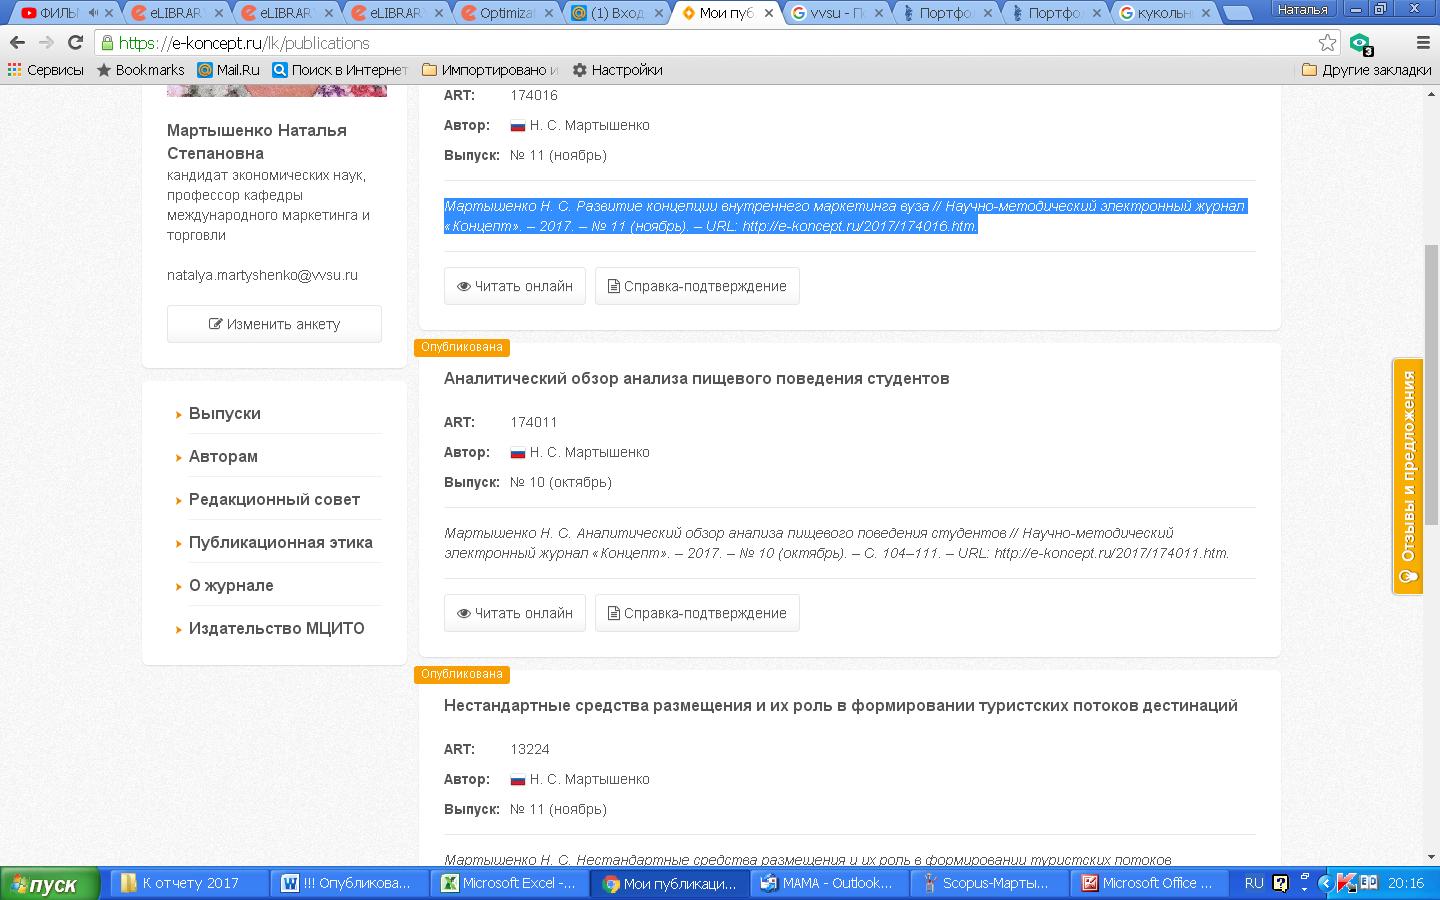1440x900 pixels.
Task: Reload the page with the refresh icon
Action: (75, 43)
